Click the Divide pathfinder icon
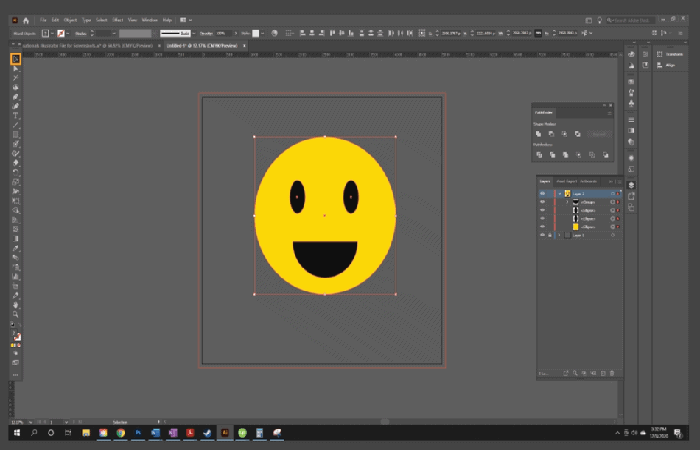This screenshot has height=450, width=700. tap(539, 155)
